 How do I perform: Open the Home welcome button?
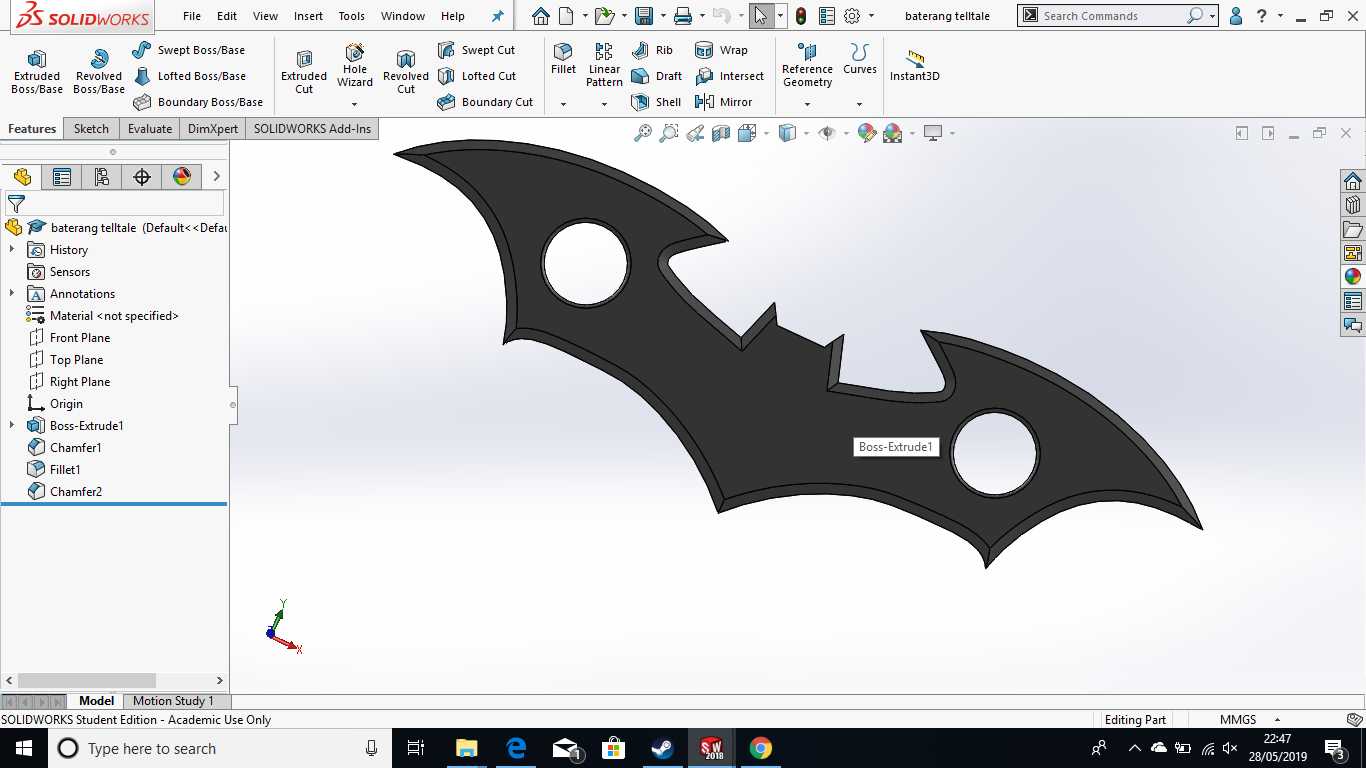pyautogui.click(x=541, y=16)
